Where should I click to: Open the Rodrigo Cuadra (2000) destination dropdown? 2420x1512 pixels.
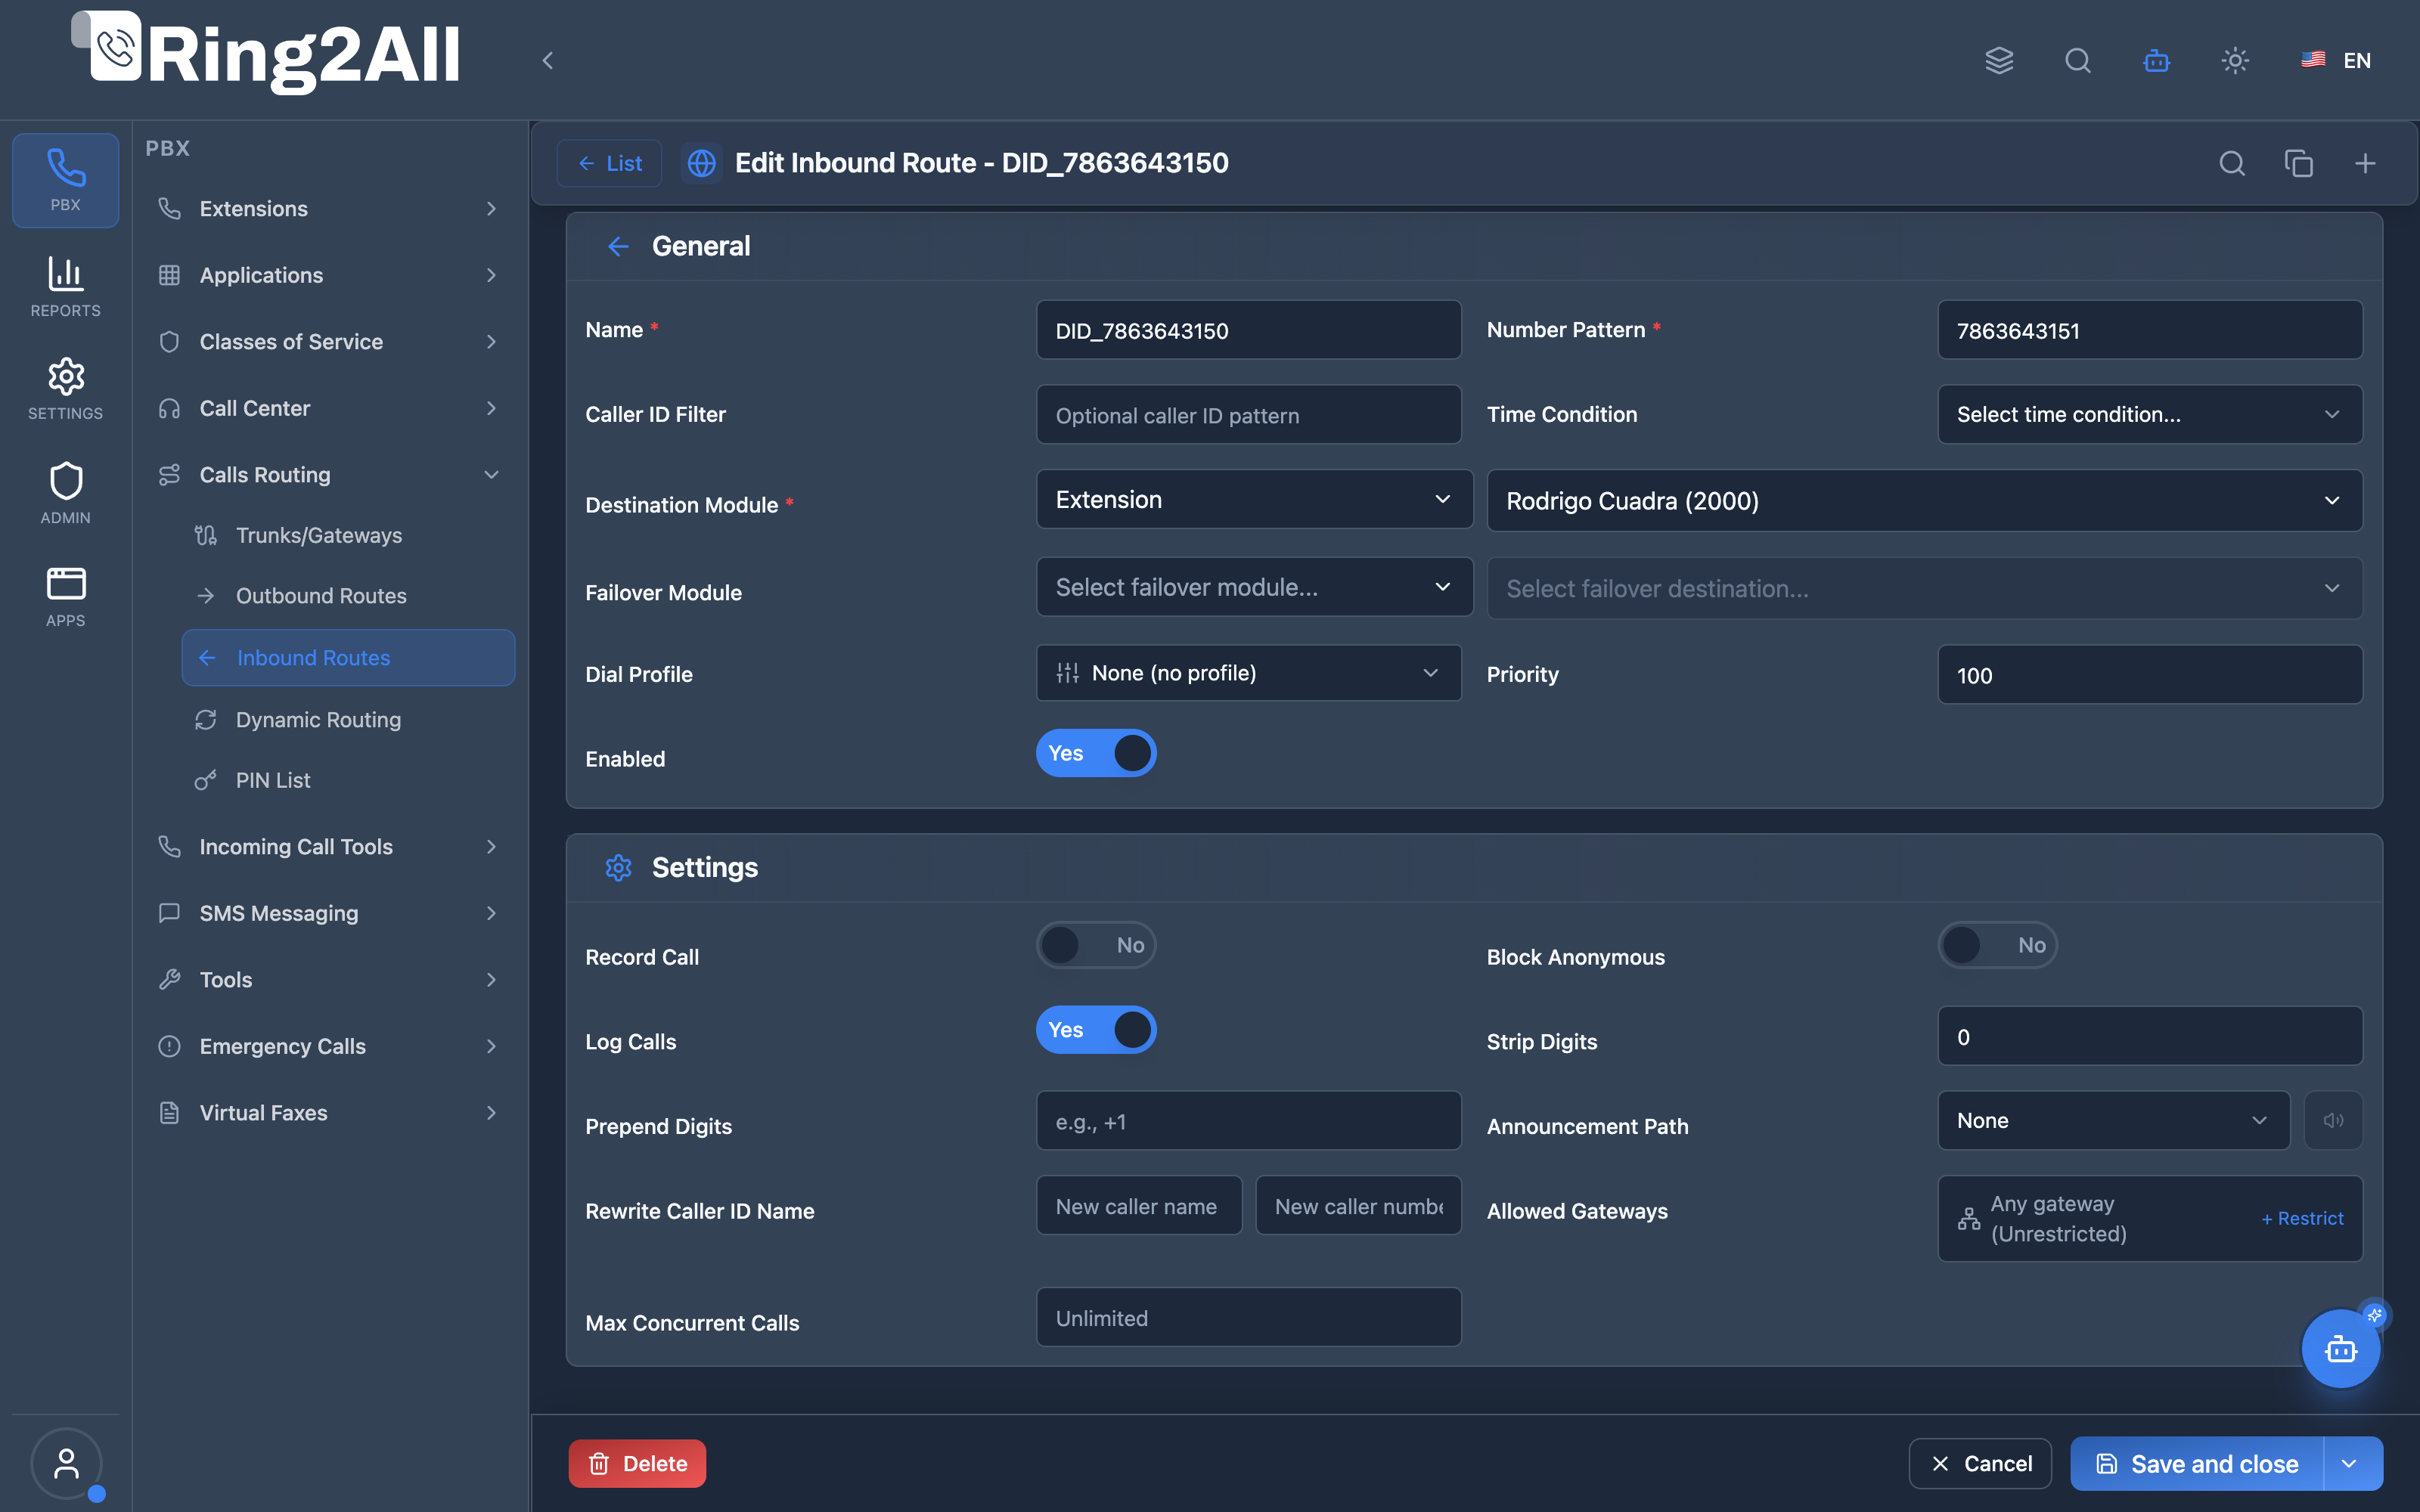pos(1924,500)
